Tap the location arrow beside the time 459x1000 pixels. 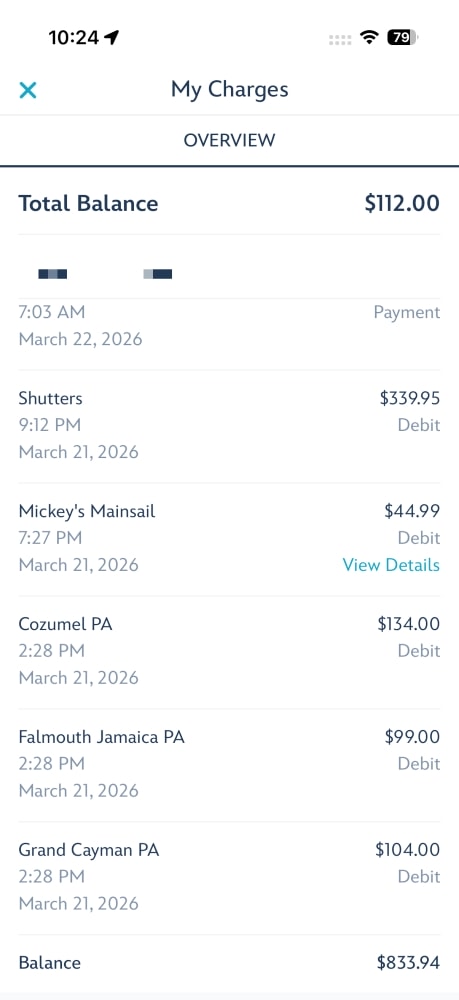pos(112,38)
